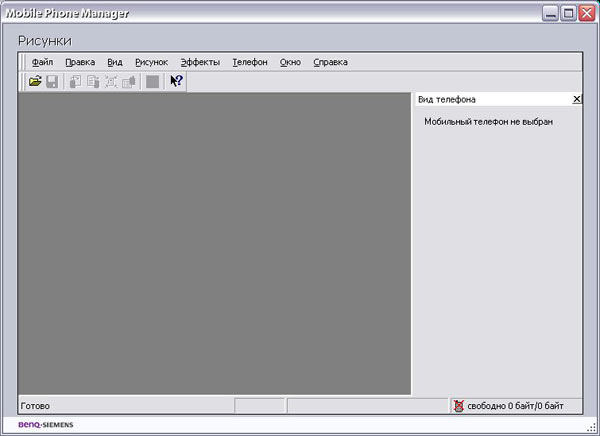
Task: Click the crossed-out phone status icon
Action: (458, 406)
